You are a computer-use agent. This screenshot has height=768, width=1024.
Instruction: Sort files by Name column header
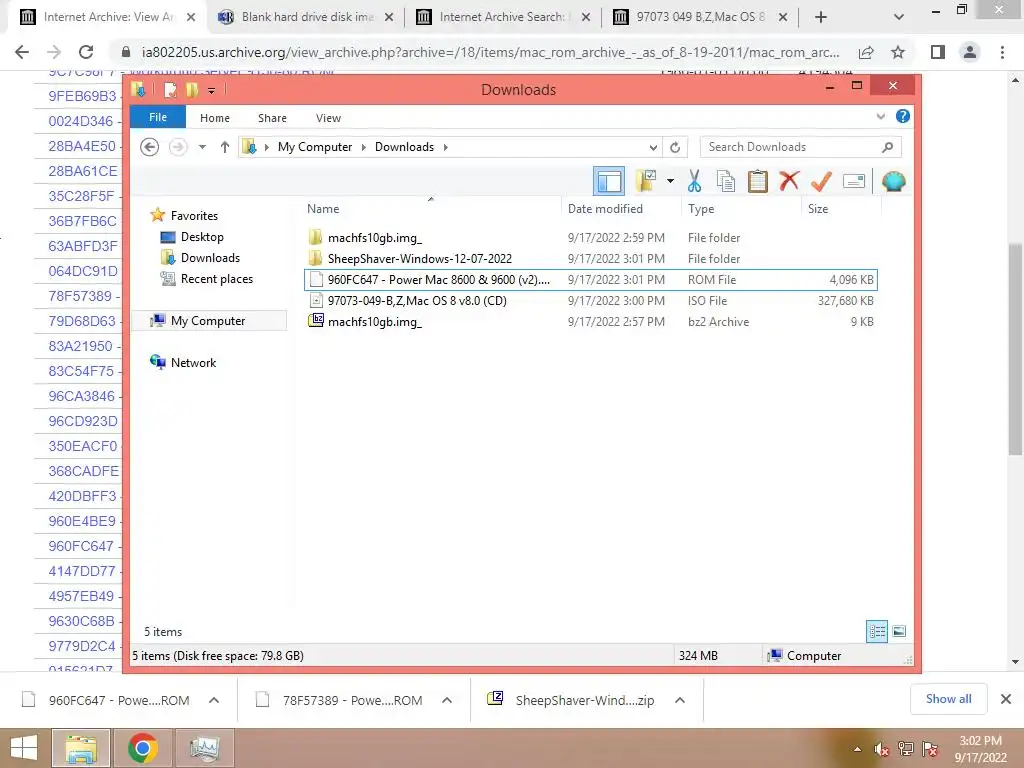[x=323, y=208]
